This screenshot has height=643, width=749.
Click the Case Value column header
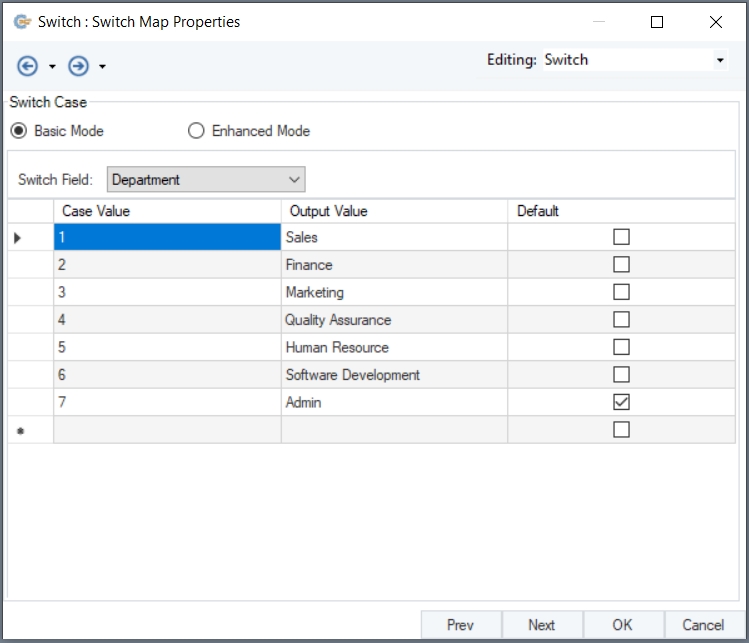(167, 211)
